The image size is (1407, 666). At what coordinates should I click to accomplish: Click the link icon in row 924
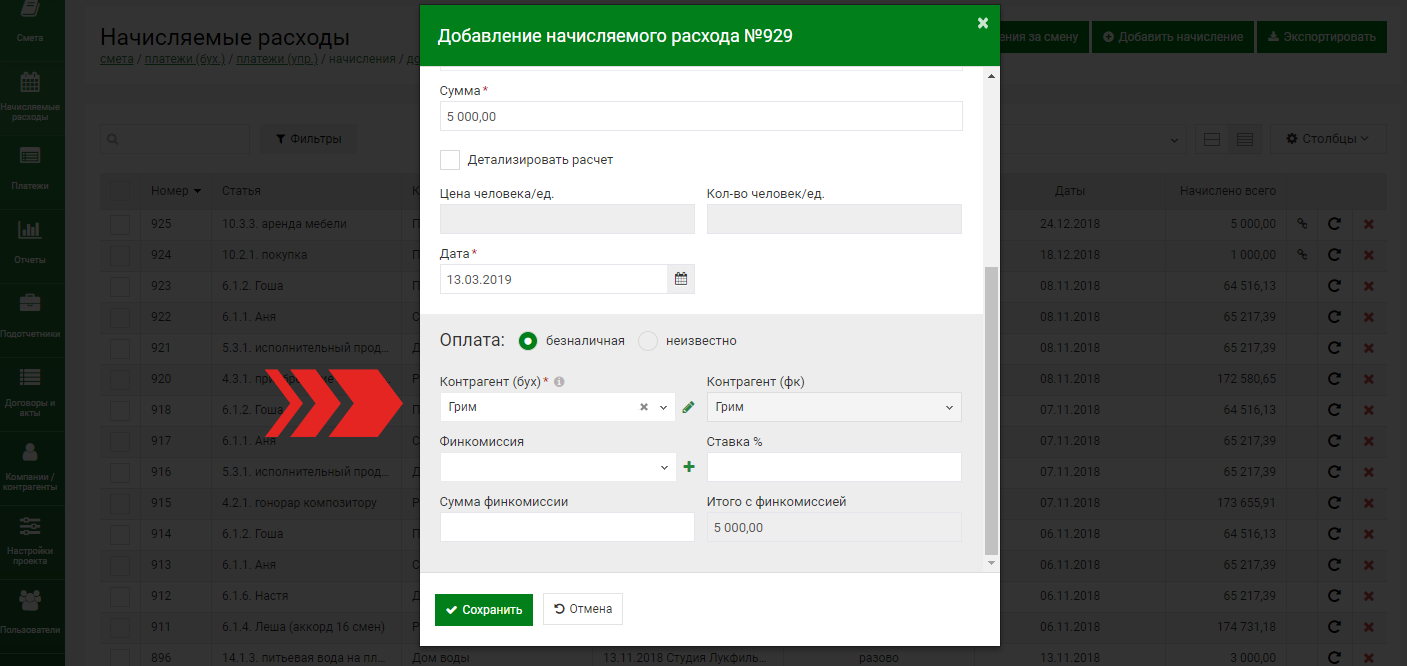1302,255
